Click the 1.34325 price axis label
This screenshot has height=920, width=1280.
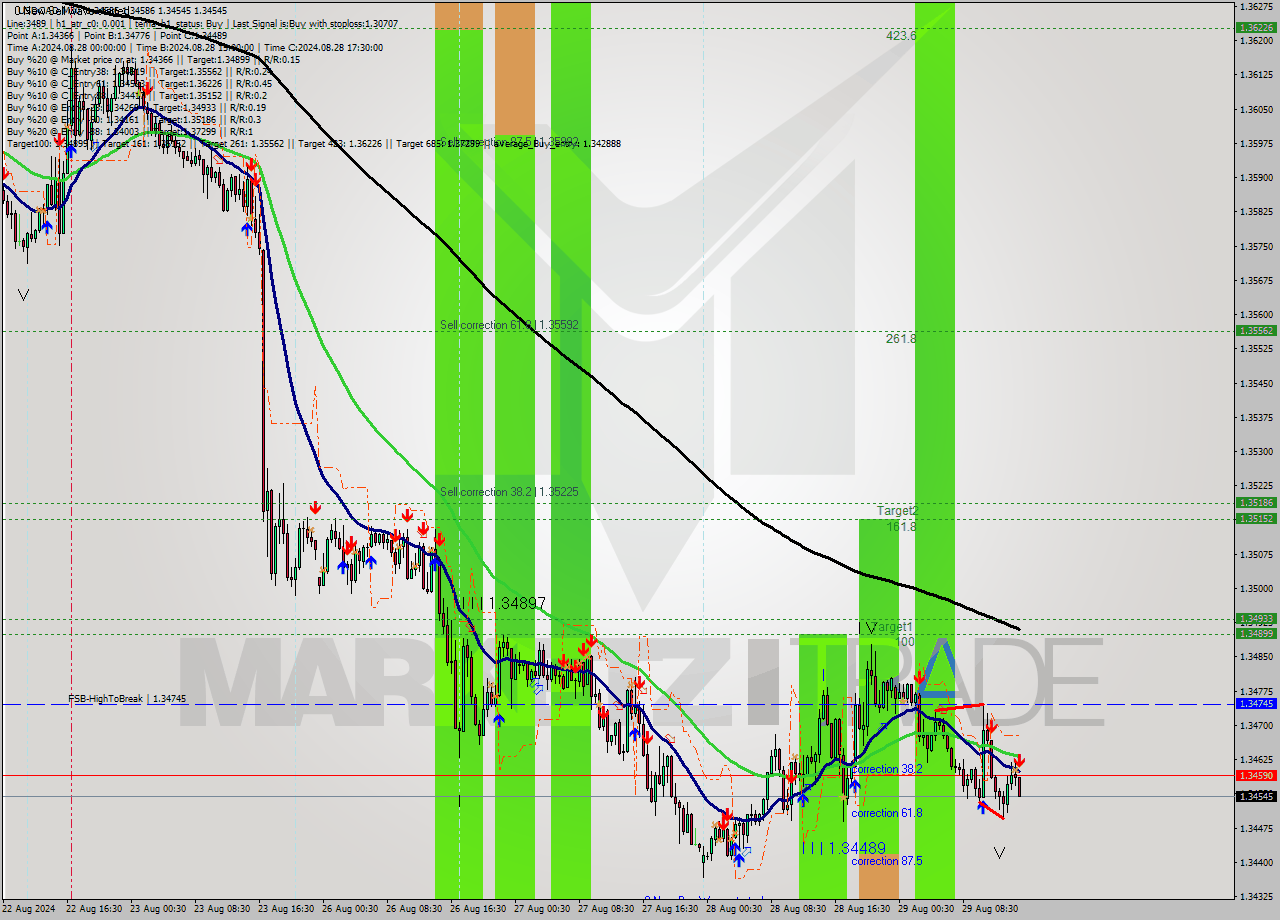pos(1255,896)
